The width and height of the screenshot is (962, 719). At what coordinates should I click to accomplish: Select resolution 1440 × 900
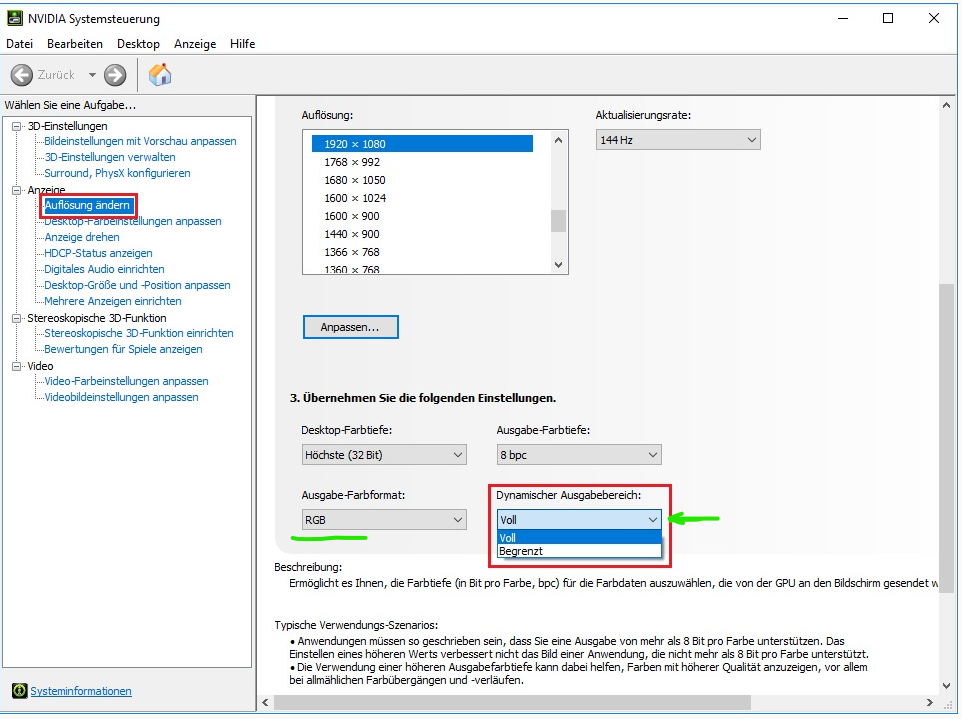click(x=422, y=234)
